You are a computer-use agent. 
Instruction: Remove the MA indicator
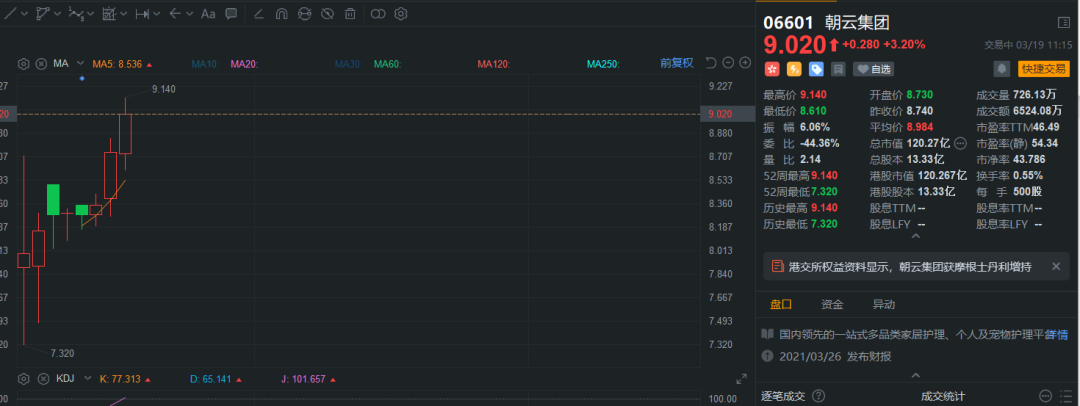pyautogui.click(x=41, y=63)
